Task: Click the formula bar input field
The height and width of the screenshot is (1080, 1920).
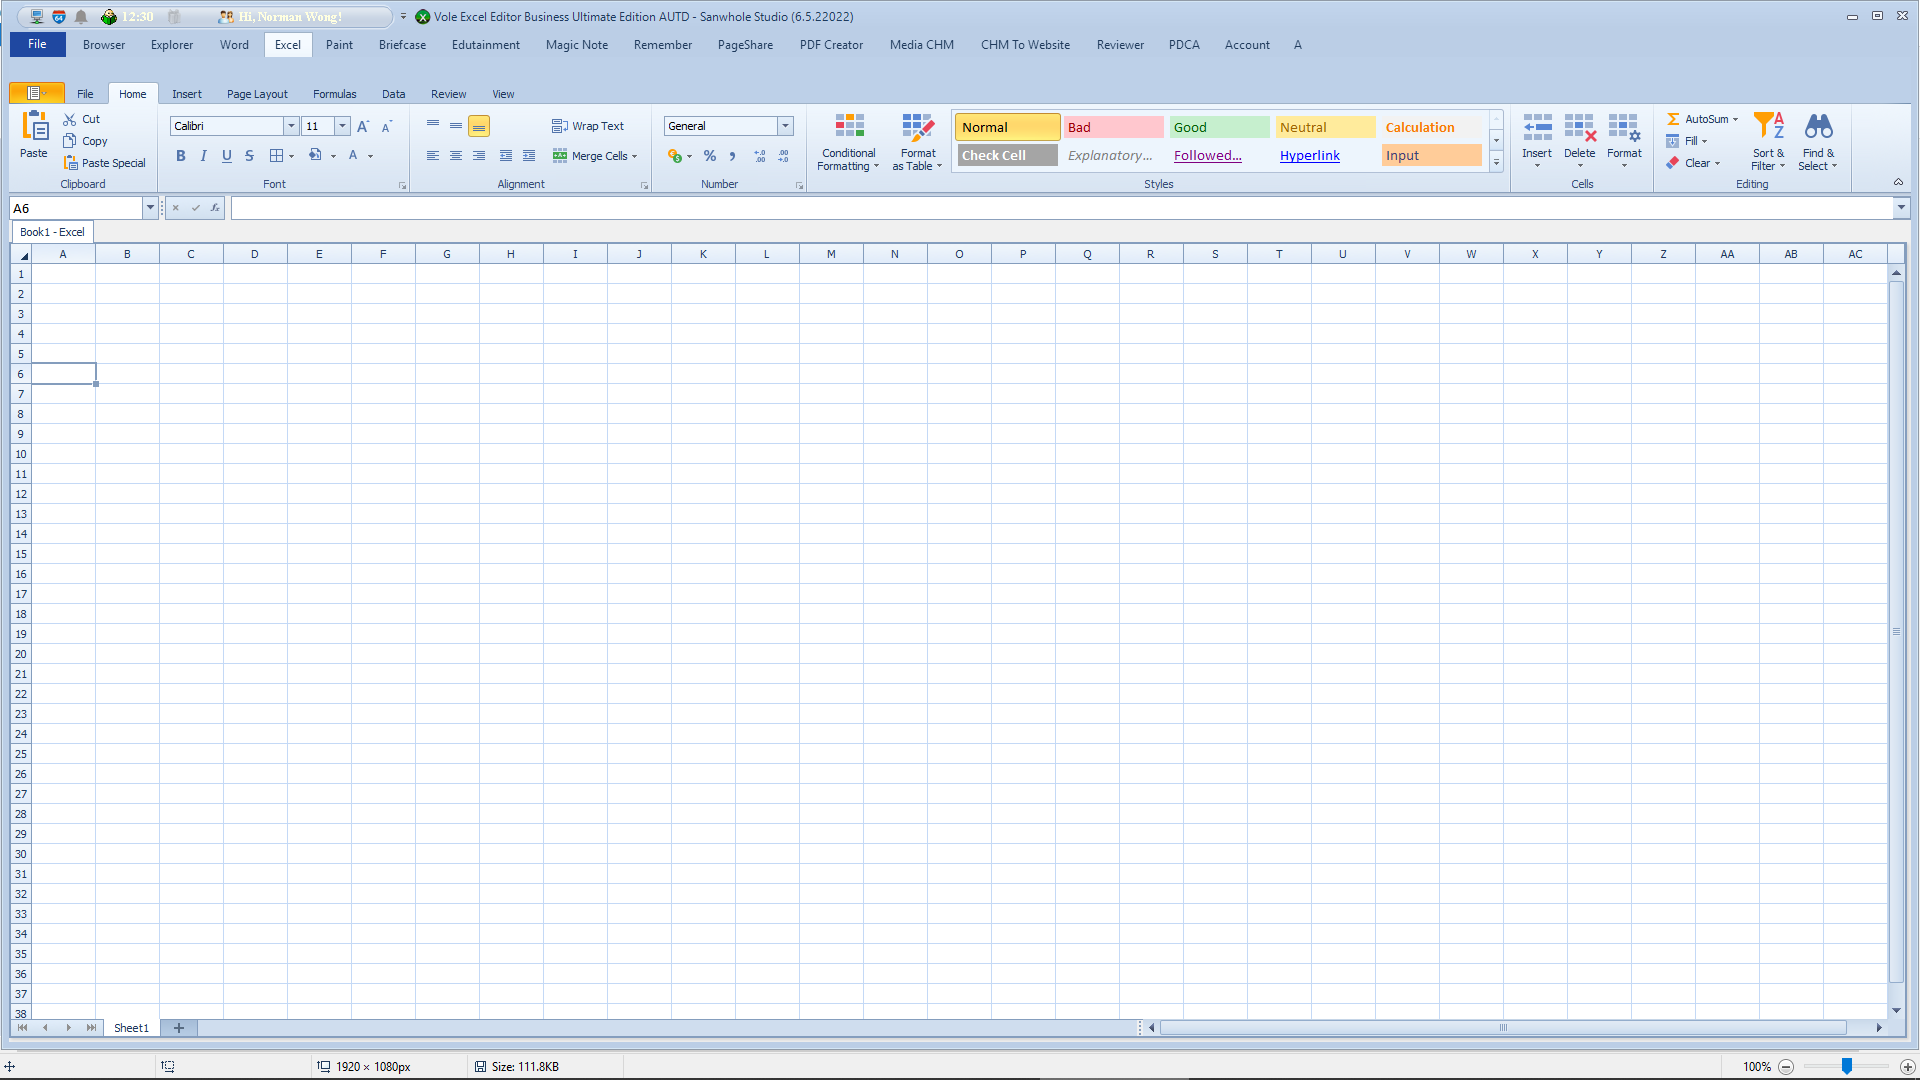Action: click(1060, 208)
